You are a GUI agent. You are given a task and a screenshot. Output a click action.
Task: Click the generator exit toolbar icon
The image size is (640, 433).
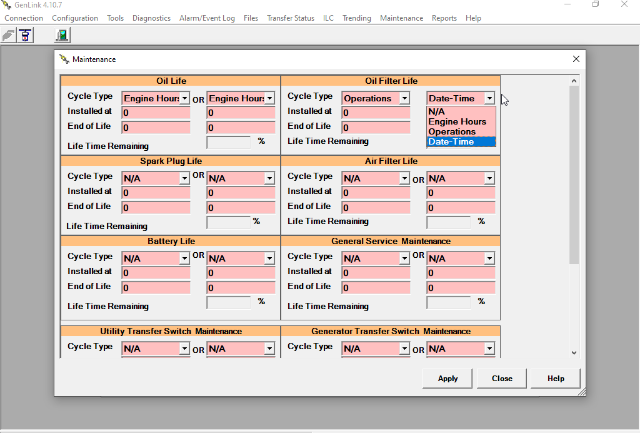pyautogui.click(x=62, y=35)
